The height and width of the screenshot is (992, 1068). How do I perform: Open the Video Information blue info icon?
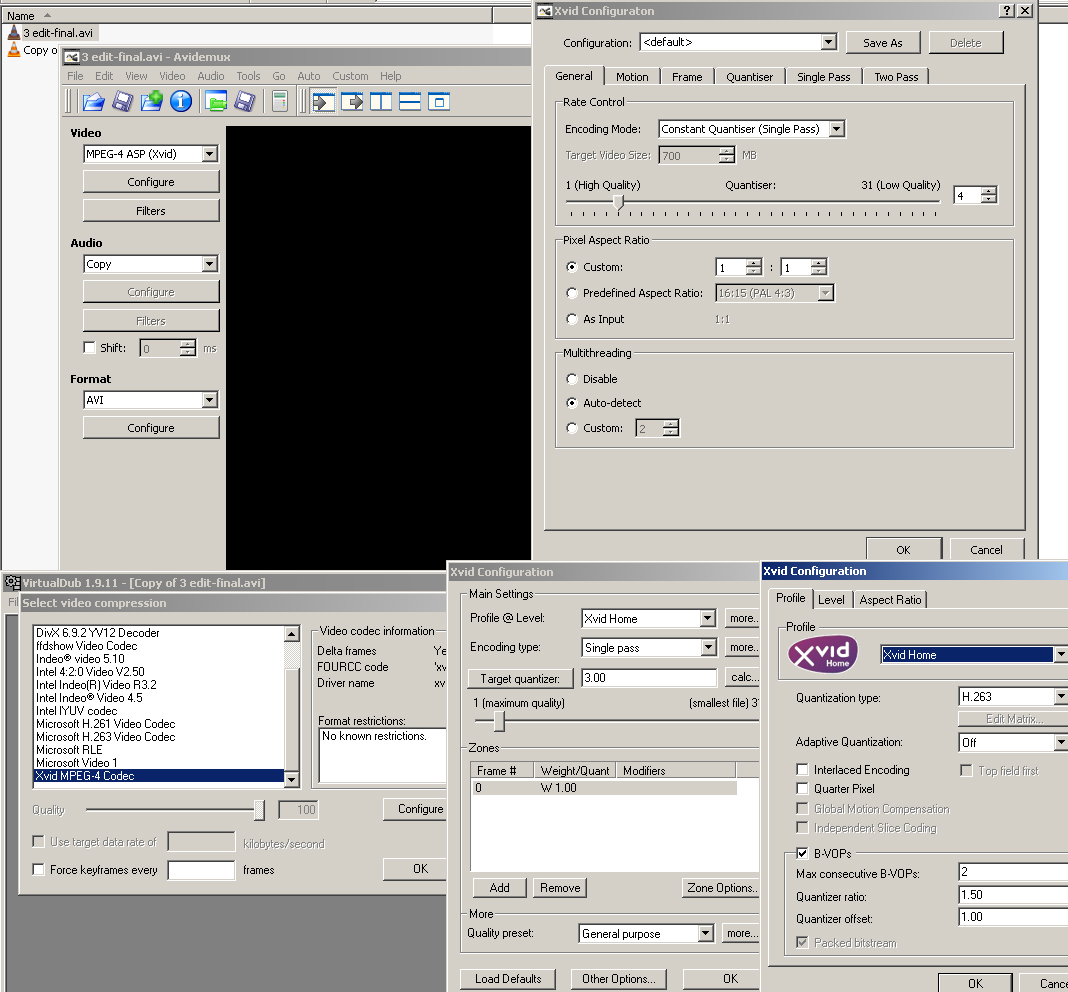[x=180, y=102]
